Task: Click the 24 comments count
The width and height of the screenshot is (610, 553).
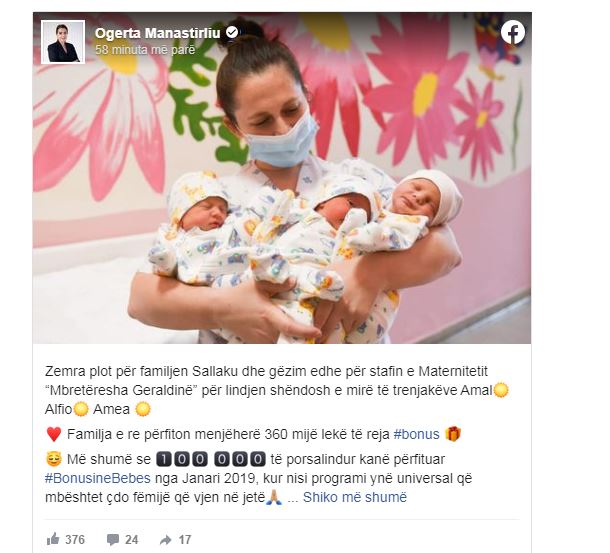Action: (x=131, y=539)
